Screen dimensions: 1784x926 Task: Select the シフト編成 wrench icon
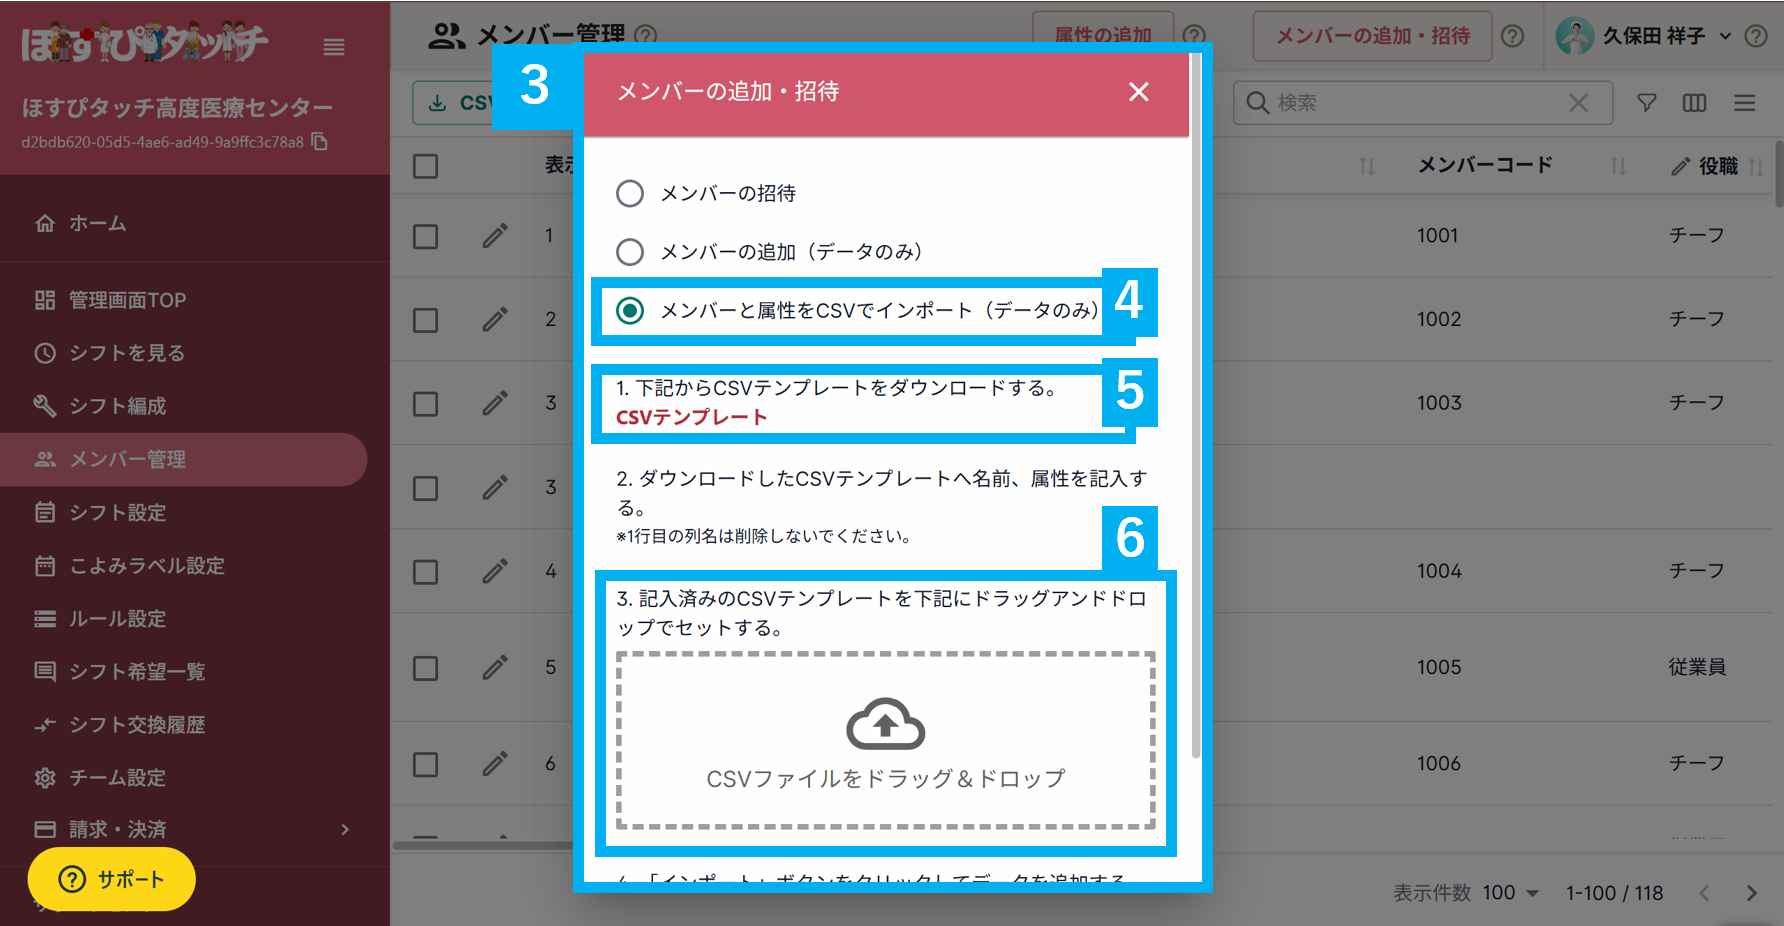44,406
